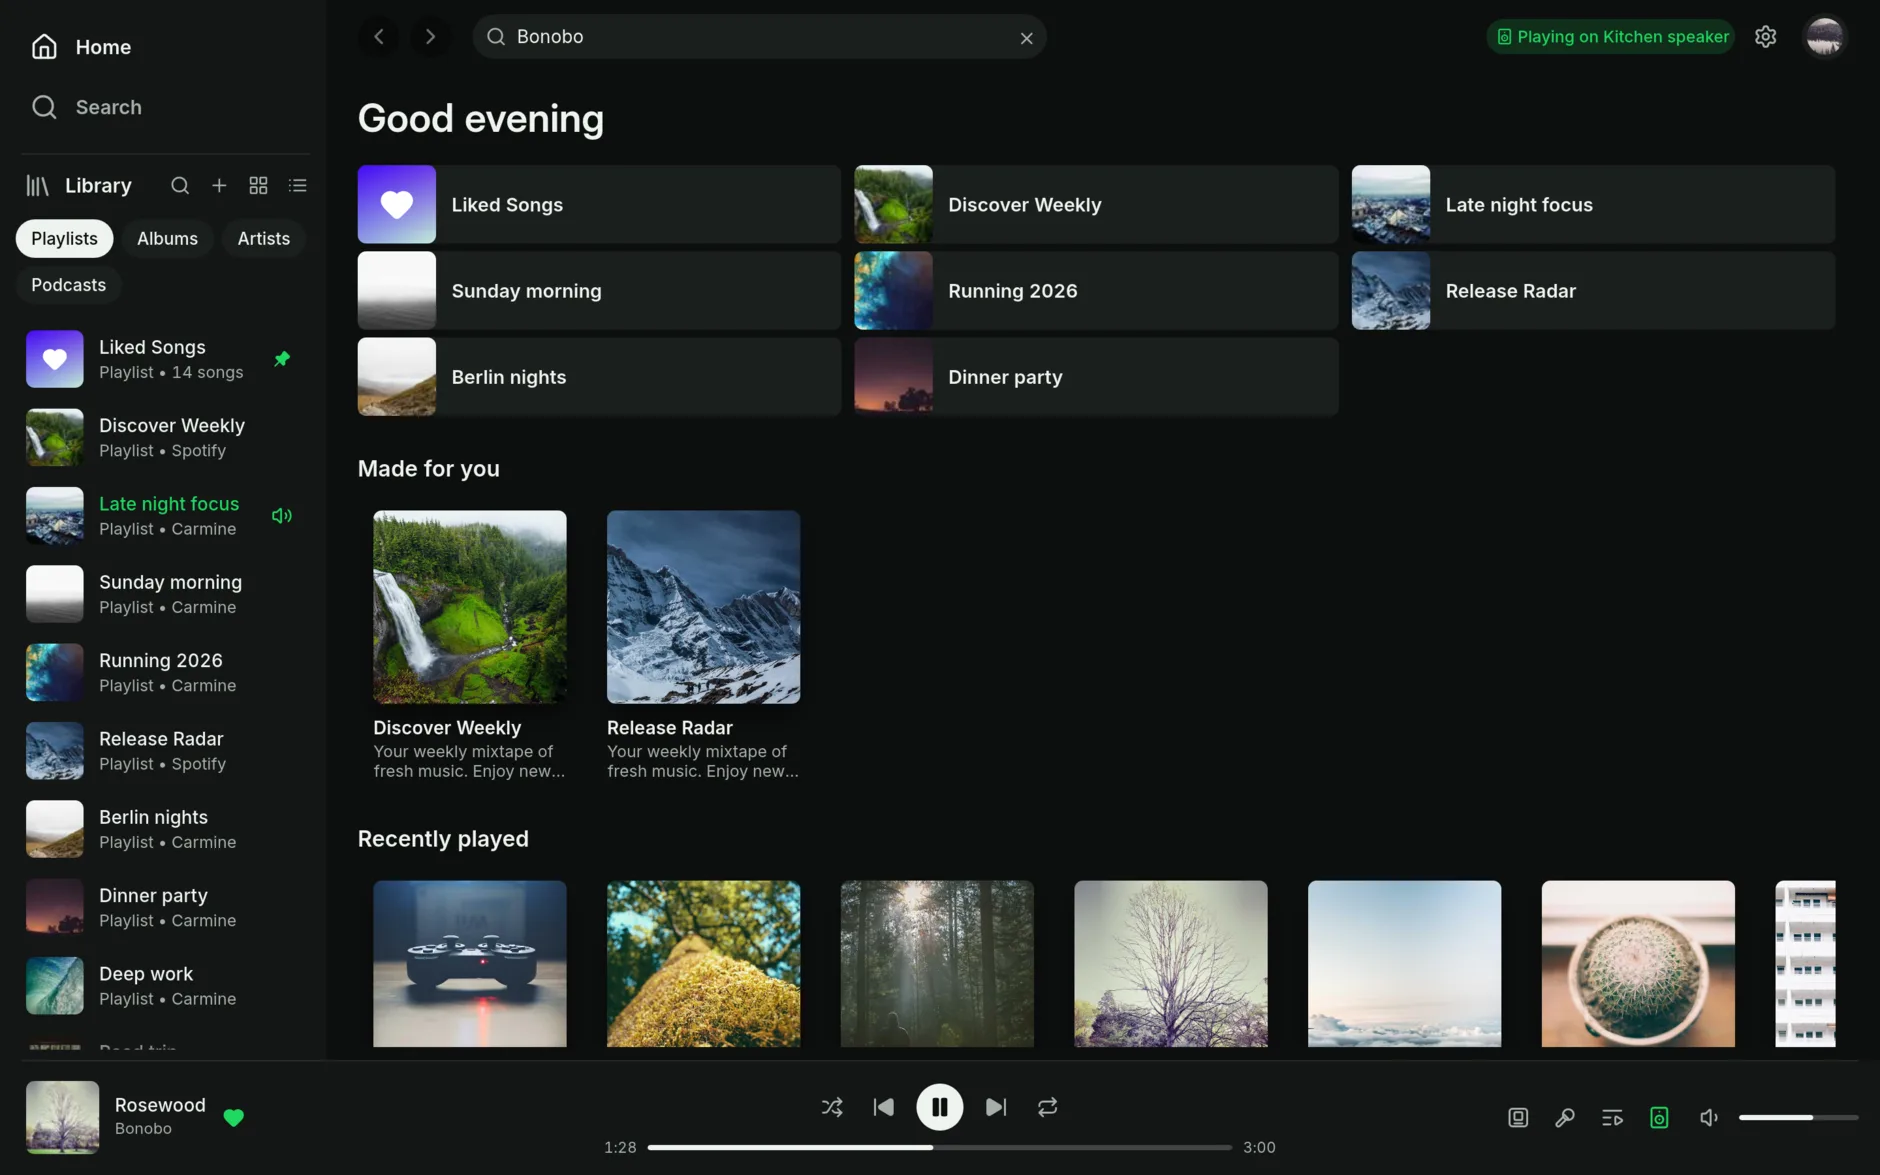1880x1175 pixels.
Task: Click the Bonobo search field
Action: click(x=759, y=37)
